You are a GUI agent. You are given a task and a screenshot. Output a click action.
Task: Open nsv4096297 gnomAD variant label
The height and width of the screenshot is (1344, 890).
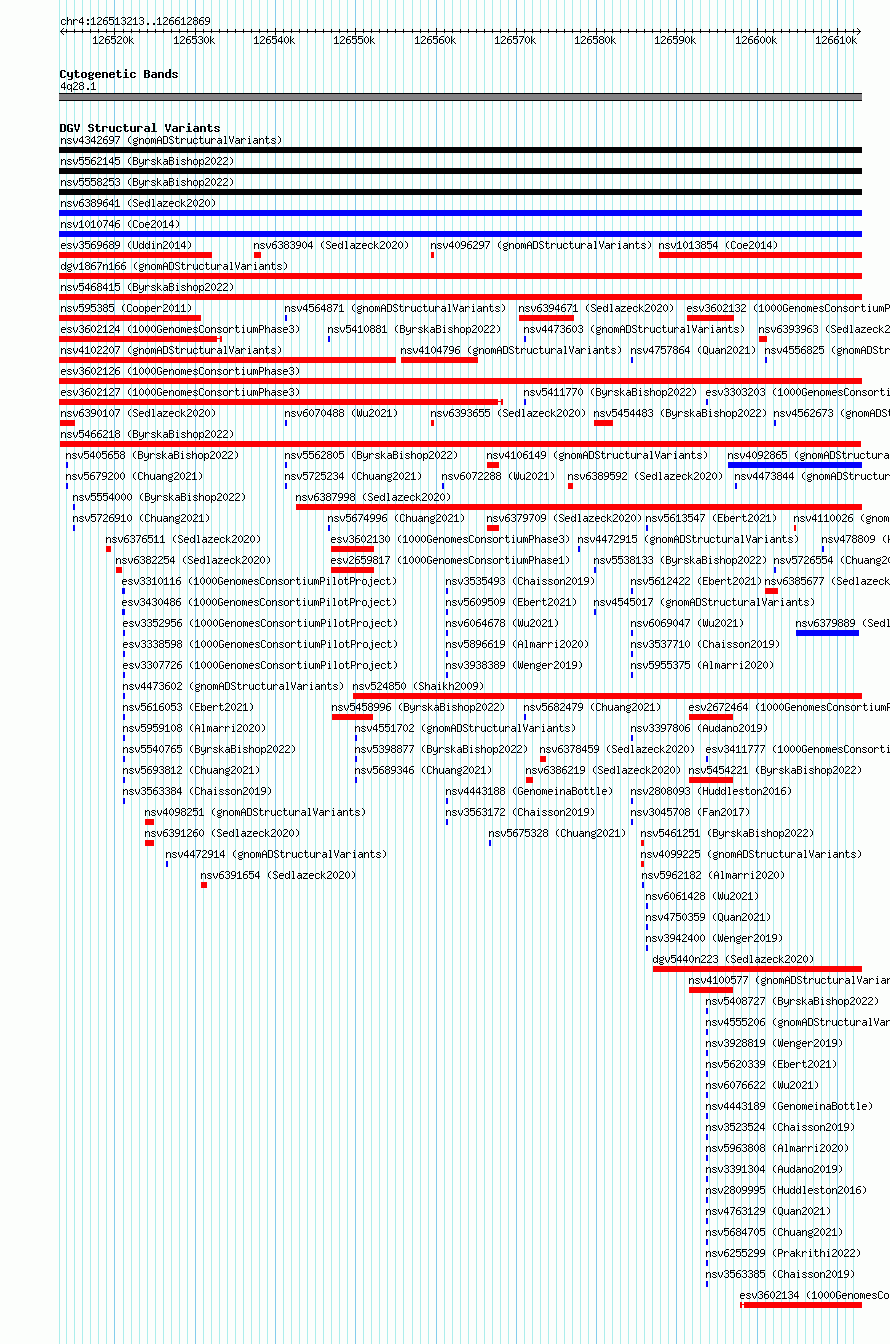pyautogui.click(x=541, y=245)
